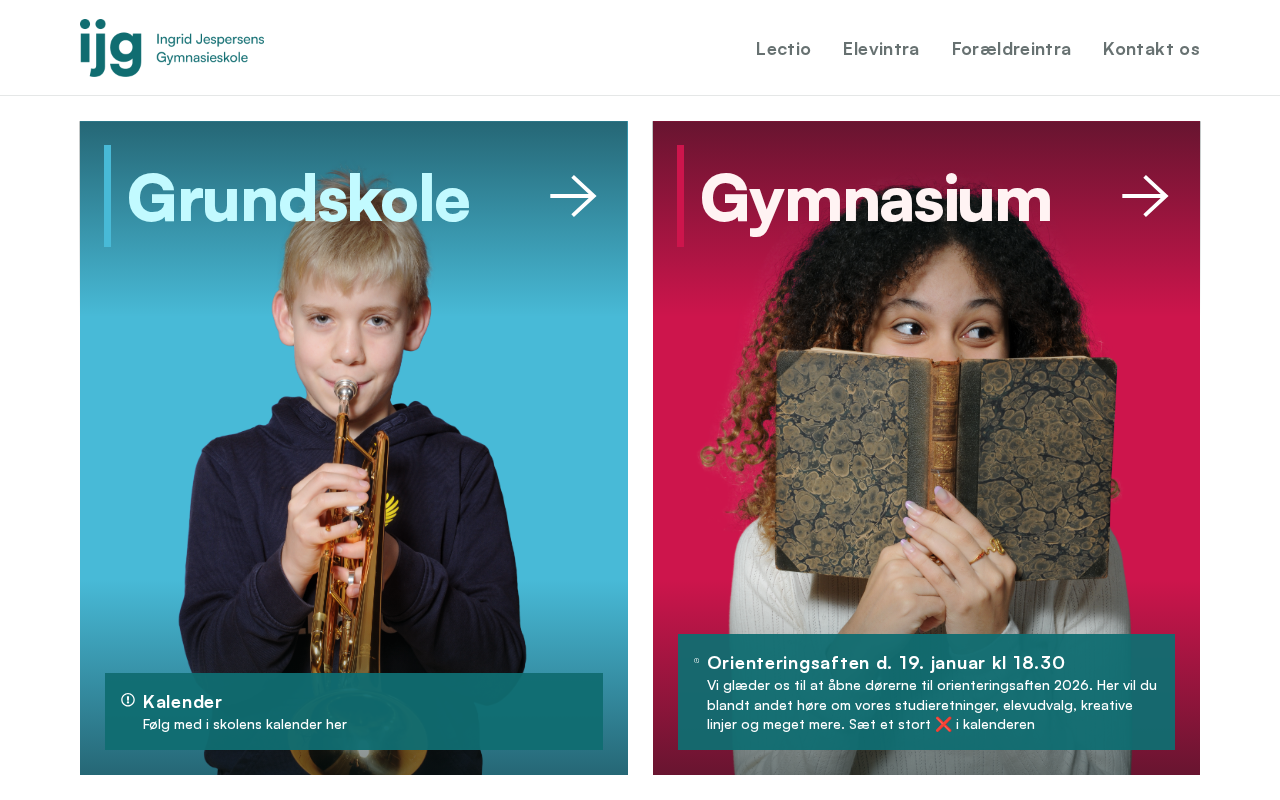Viewport: 1280px width, 800px height.
Task: Click the cyan accent bar beside Grundskole
Action: point(108,196)
